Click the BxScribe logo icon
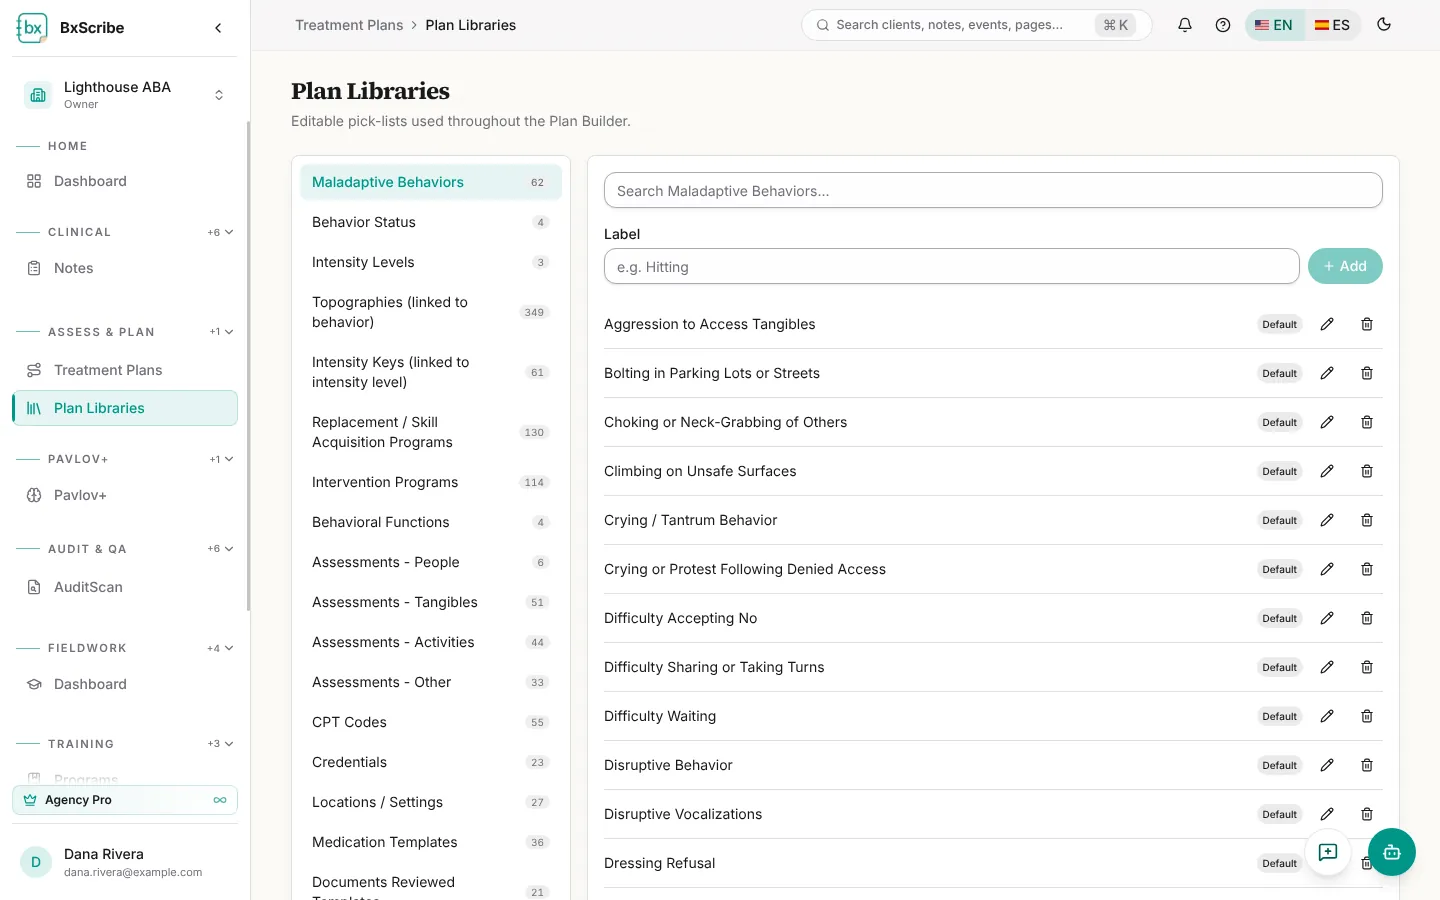Screen dimensions: 1440x900 pyautogui.click(x=32, y=28)
